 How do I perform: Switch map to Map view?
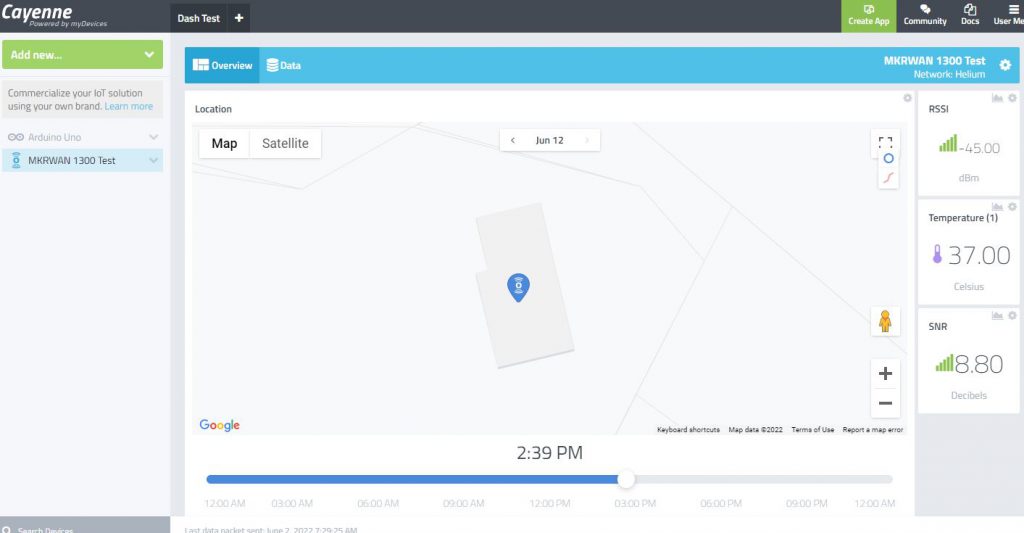coord(224,143)
